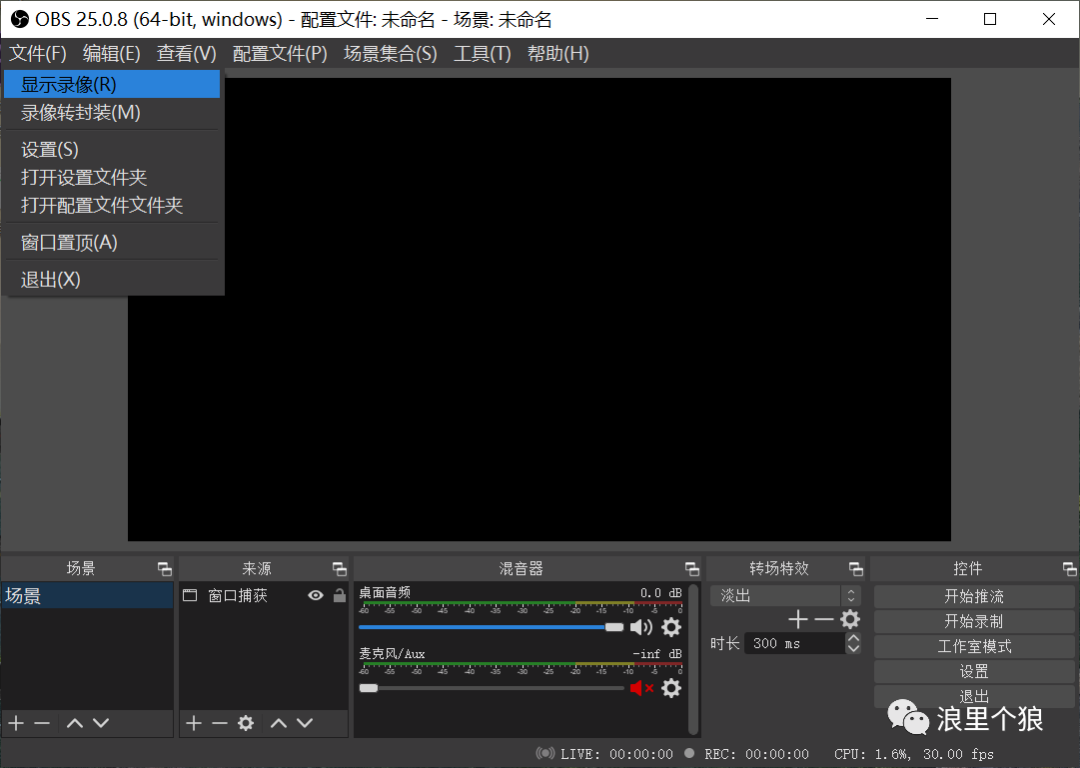1080x768 pixels.
Task: Add a new source with plus icon
Action: tap(194, 723)
